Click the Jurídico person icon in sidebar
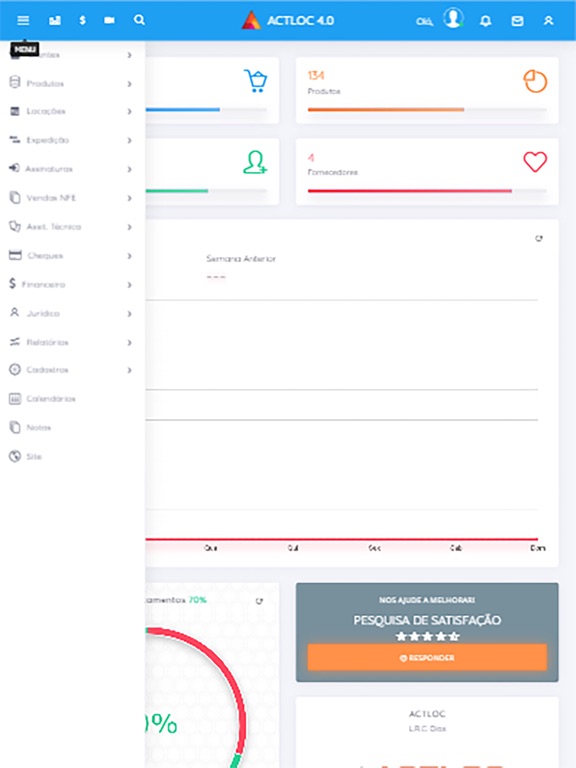The image size is (576, 768). coord(15,312)
